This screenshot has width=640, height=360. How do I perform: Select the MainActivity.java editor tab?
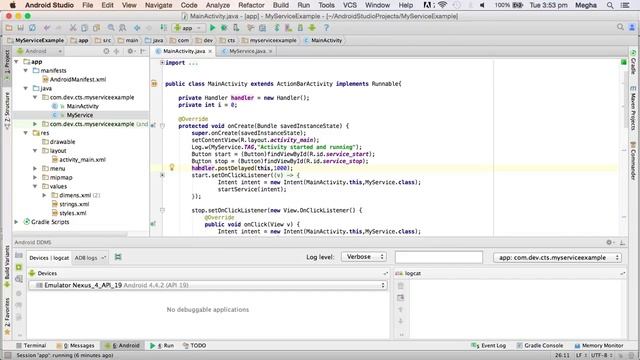click(x=184, y=51)
